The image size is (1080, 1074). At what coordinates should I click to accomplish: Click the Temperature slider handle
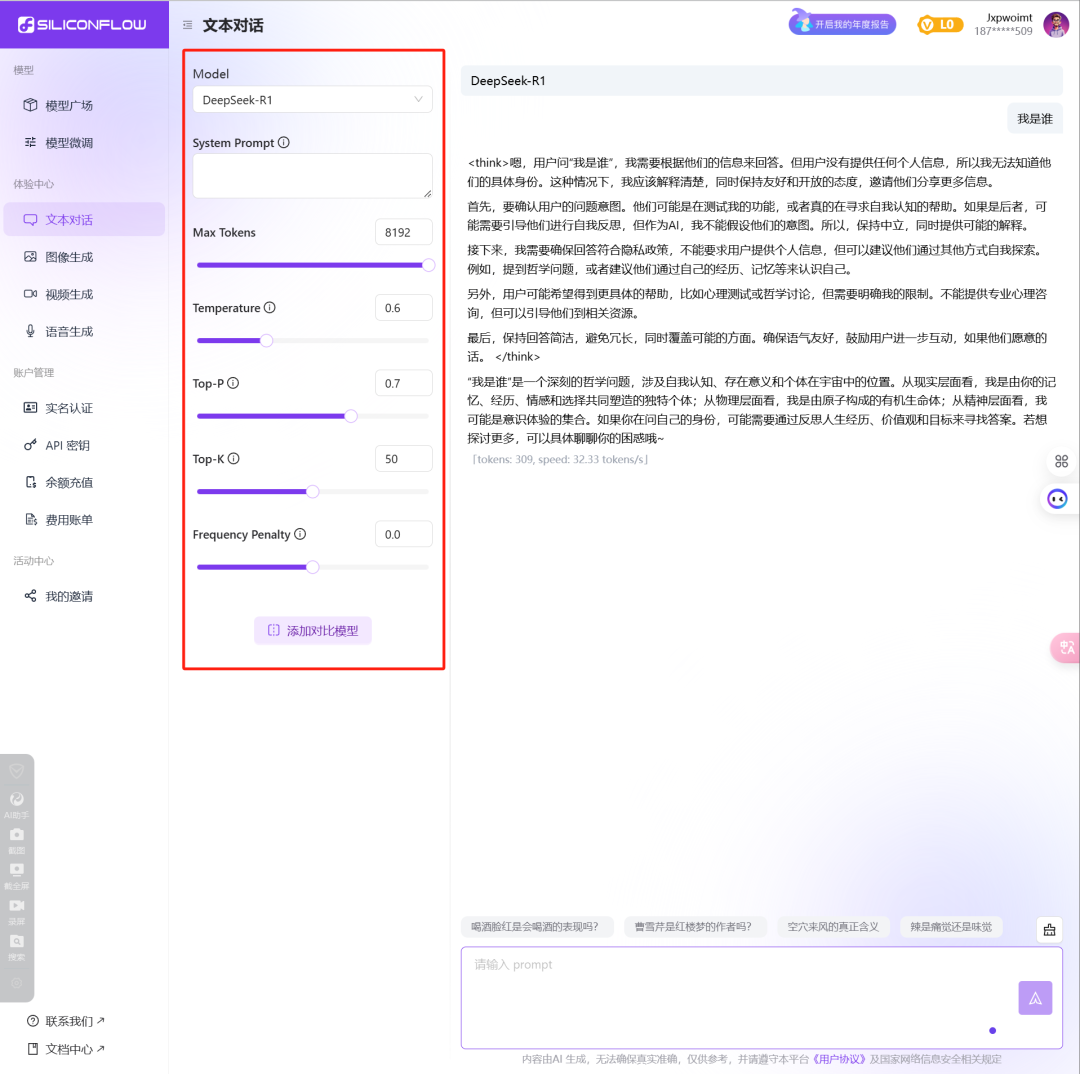pos(267,340)
